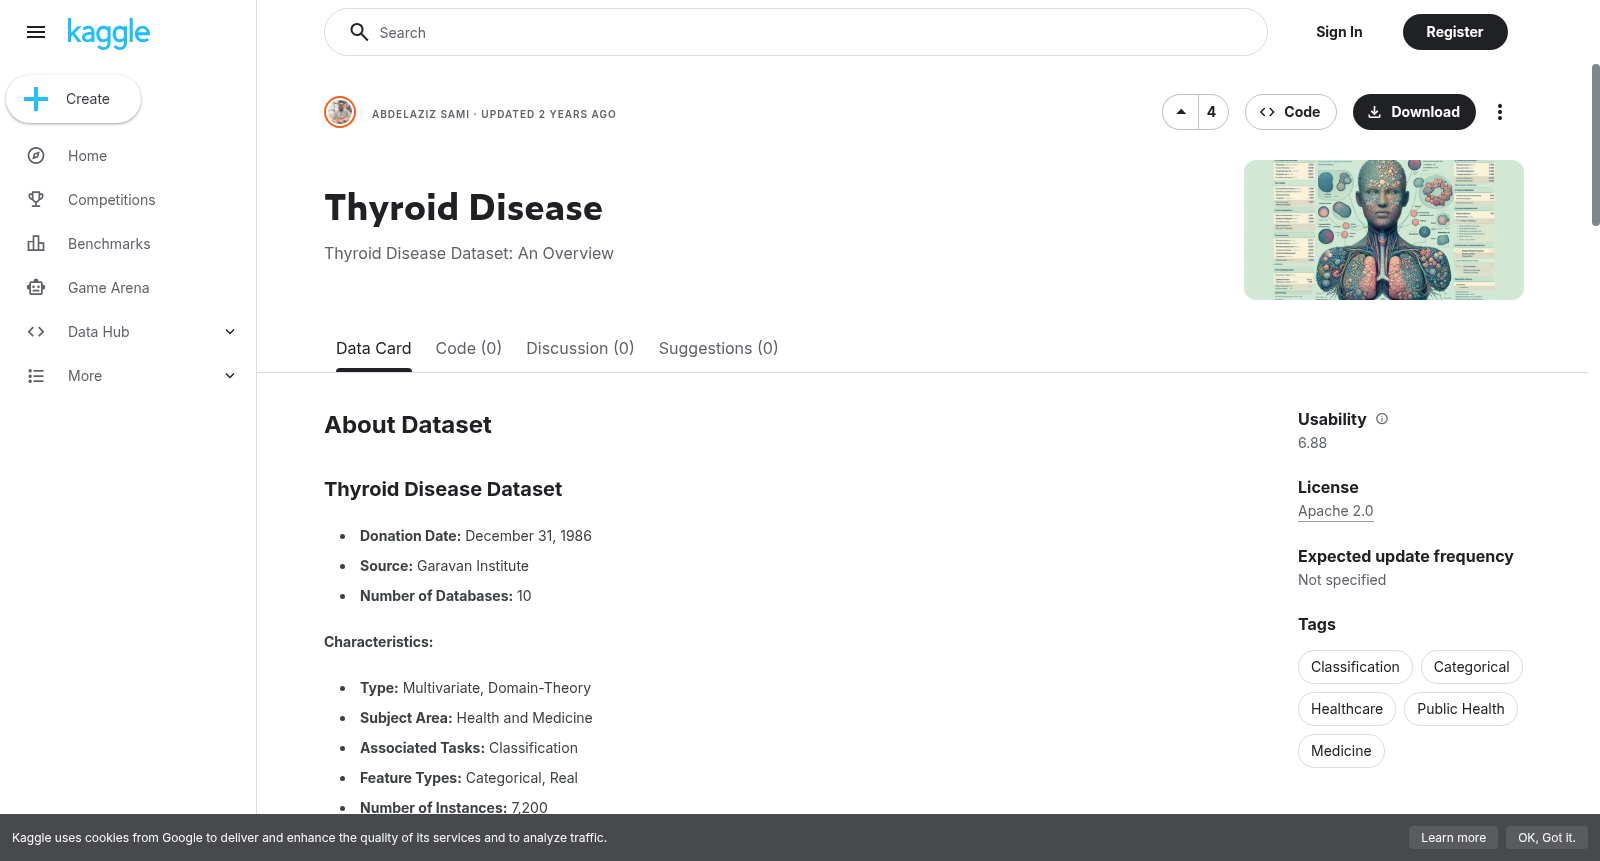View Abdelaziz Sami's profile avatar

340,112
